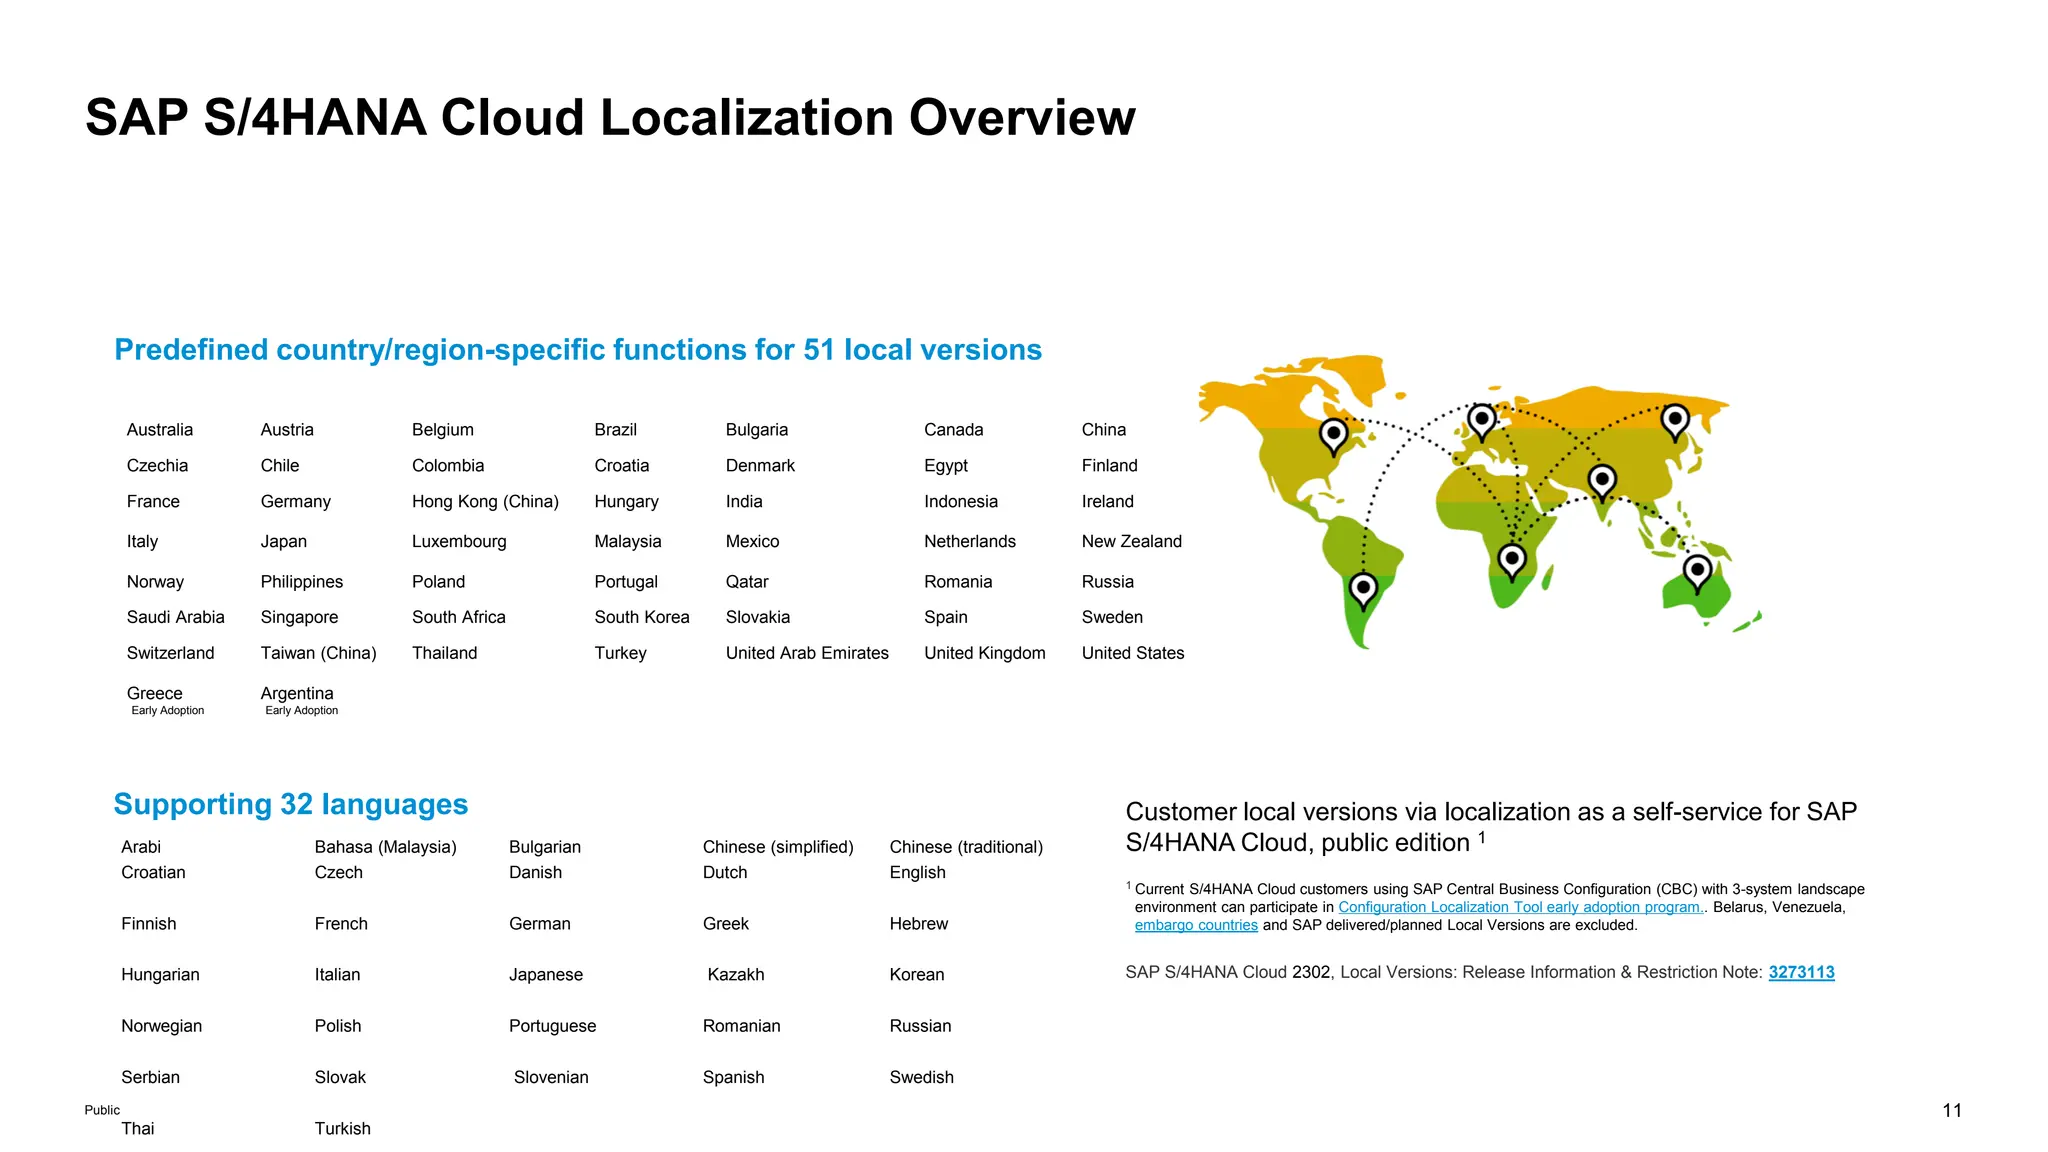Select the country Brazil
Image resolution: width=2048 pixels, height=1152 pixels.
tap(615, 430)
